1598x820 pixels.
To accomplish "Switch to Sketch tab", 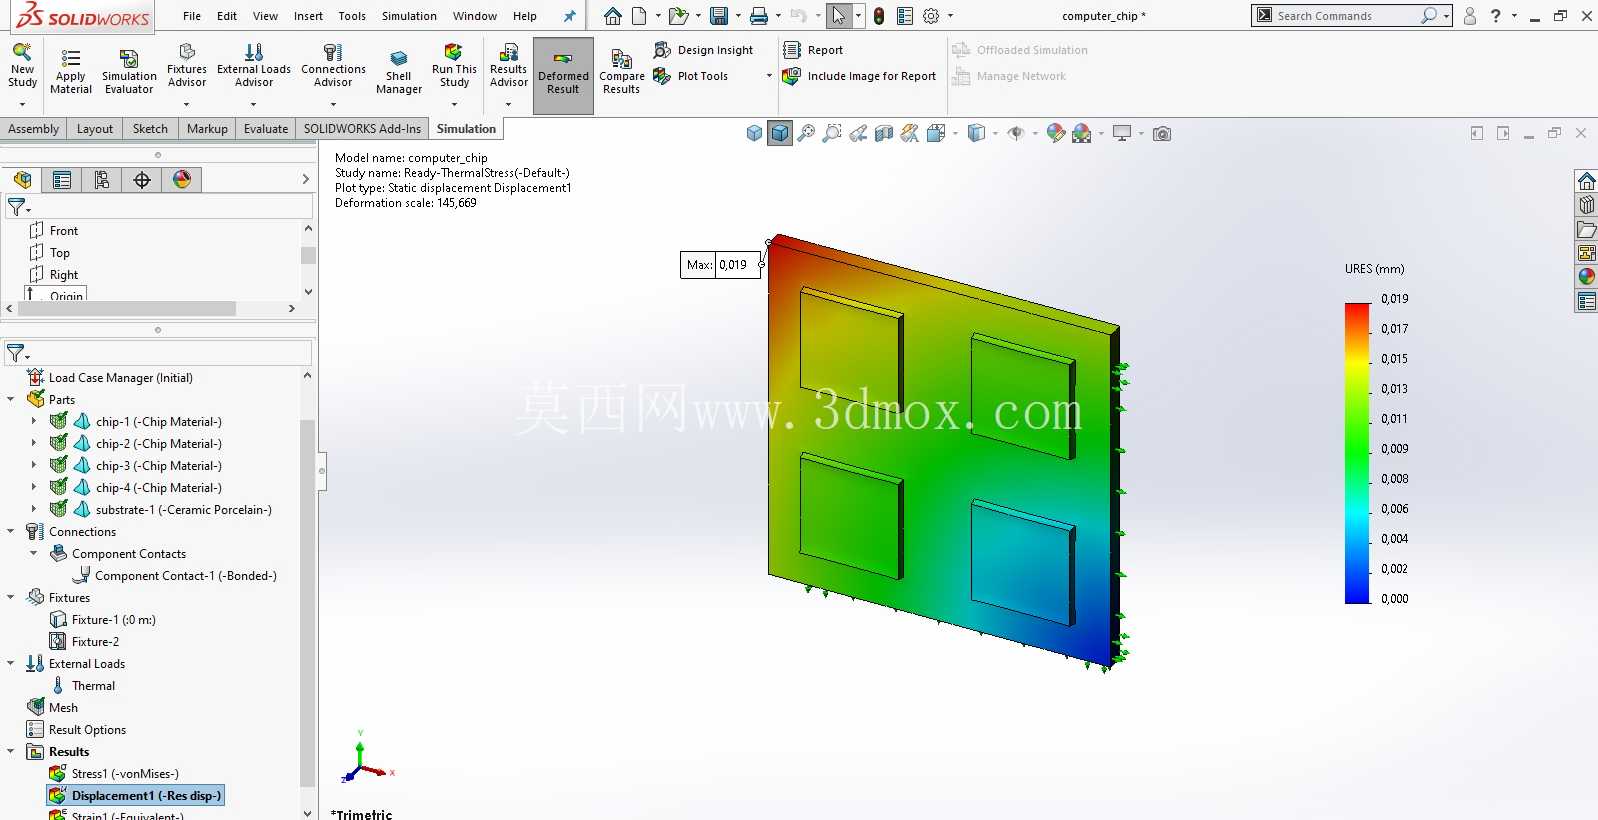I will [150, 129].
